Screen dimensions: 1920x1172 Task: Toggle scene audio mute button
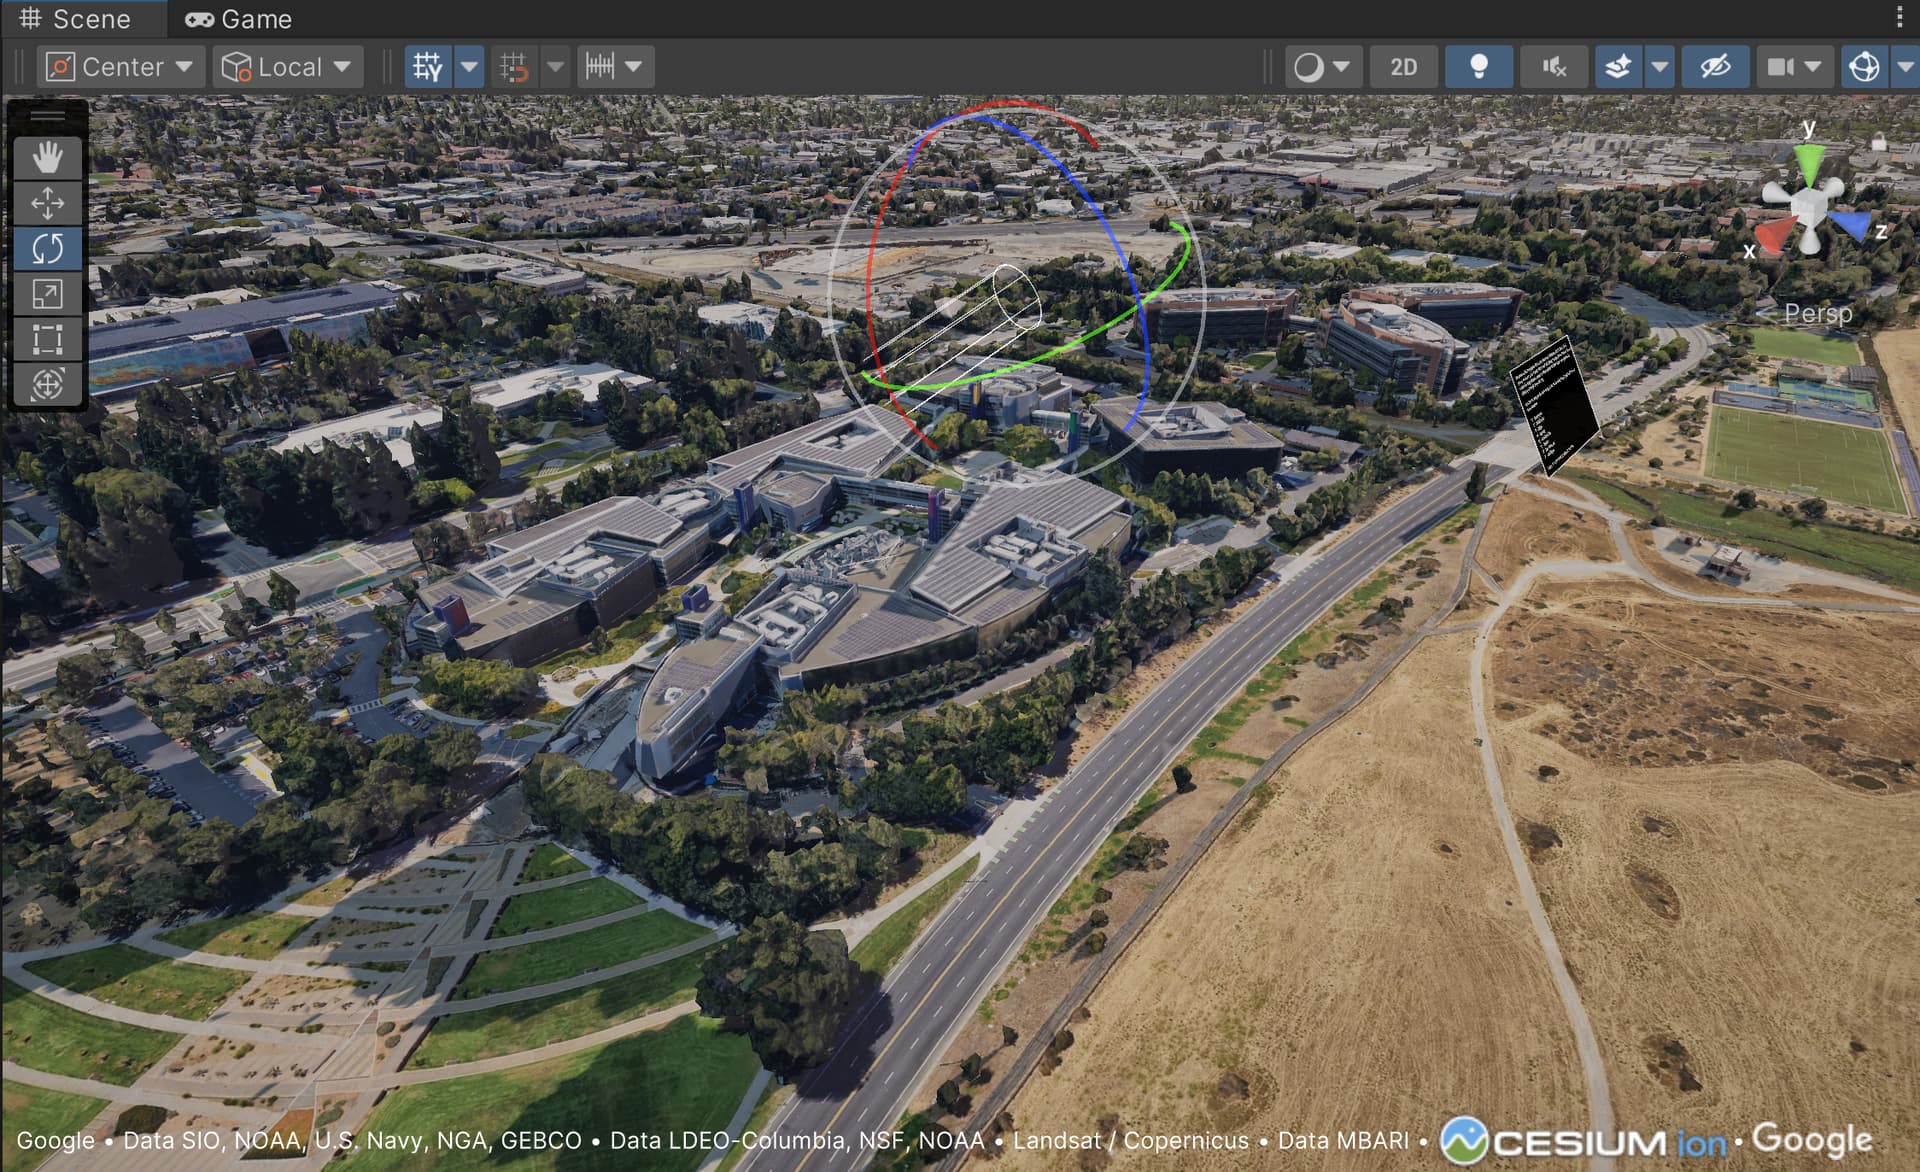click(x=1553, y=67)
